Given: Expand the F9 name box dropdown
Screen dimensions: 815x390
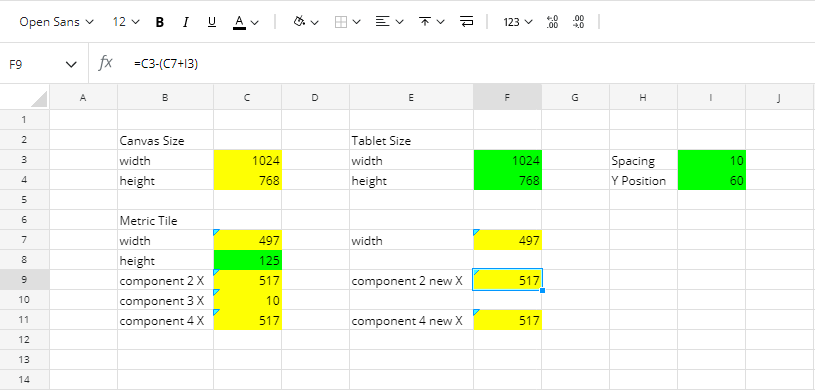Looking at the screenshot, I should pyautogui.click(x=71, y=64).
